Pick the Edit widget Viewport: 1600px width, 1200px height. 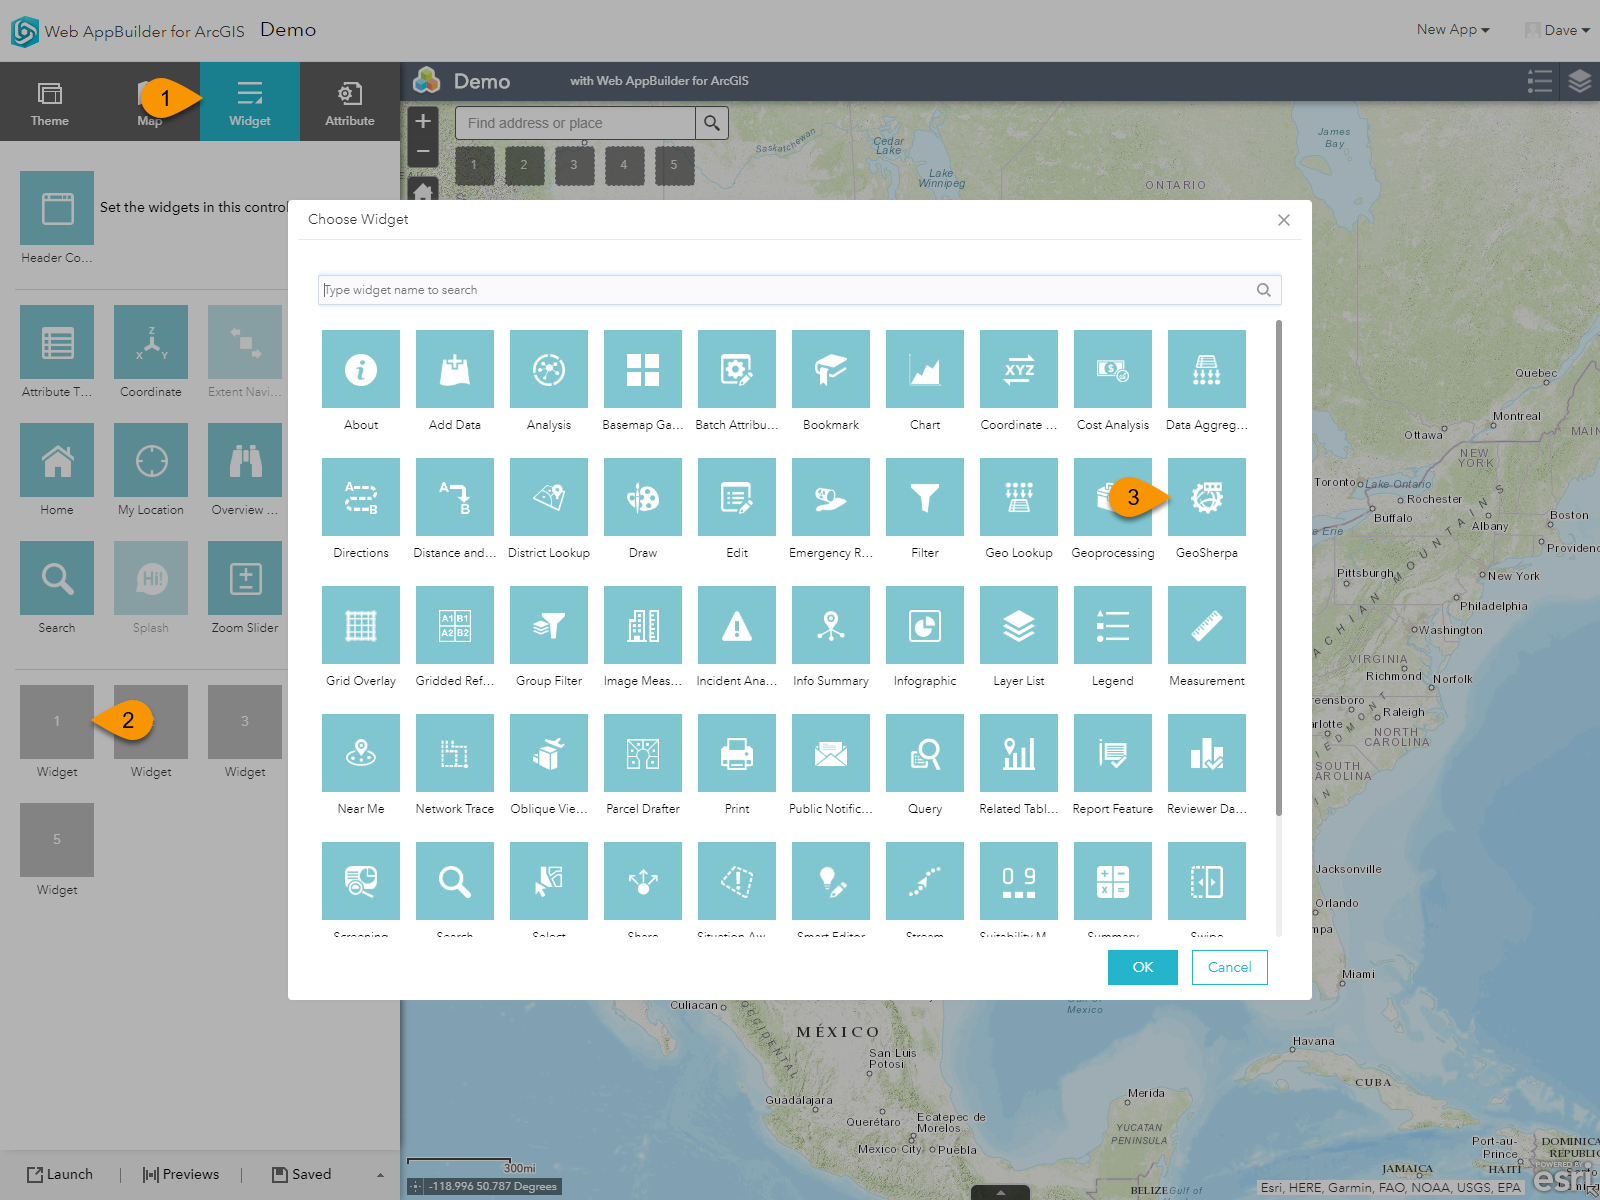(737, 497)
